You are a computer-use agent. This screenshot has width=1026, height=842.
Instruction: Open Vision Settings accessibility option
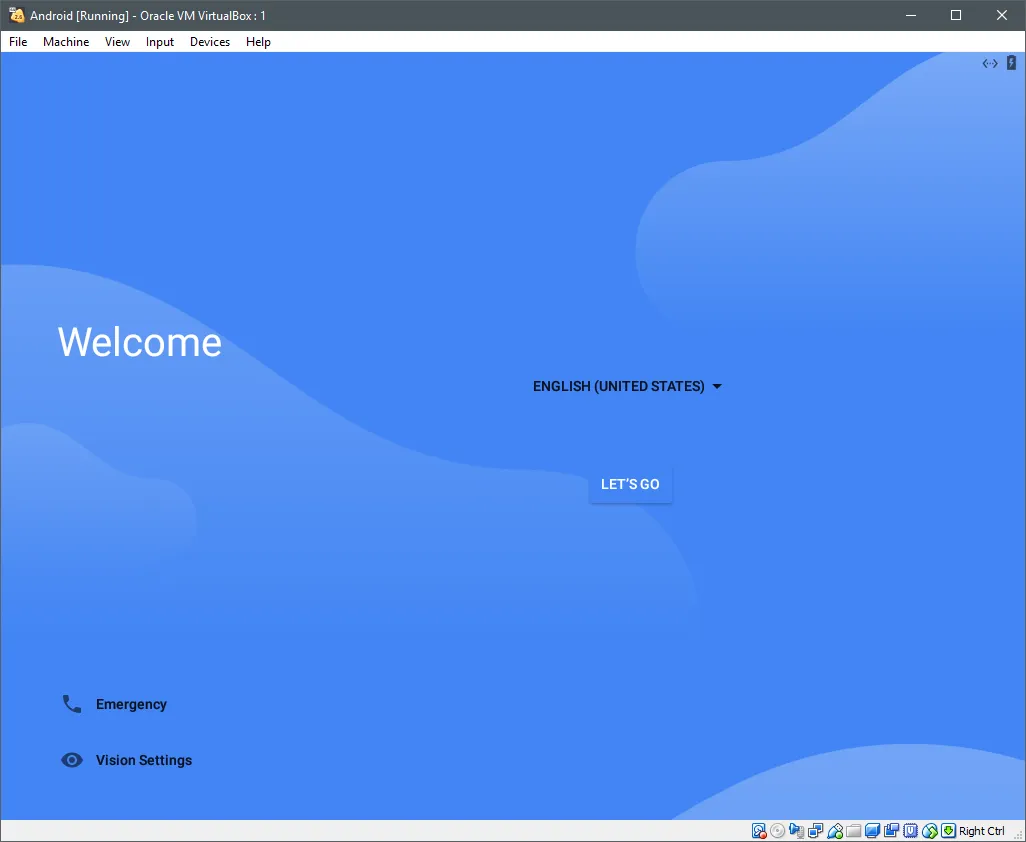click(x=143, y=760)
